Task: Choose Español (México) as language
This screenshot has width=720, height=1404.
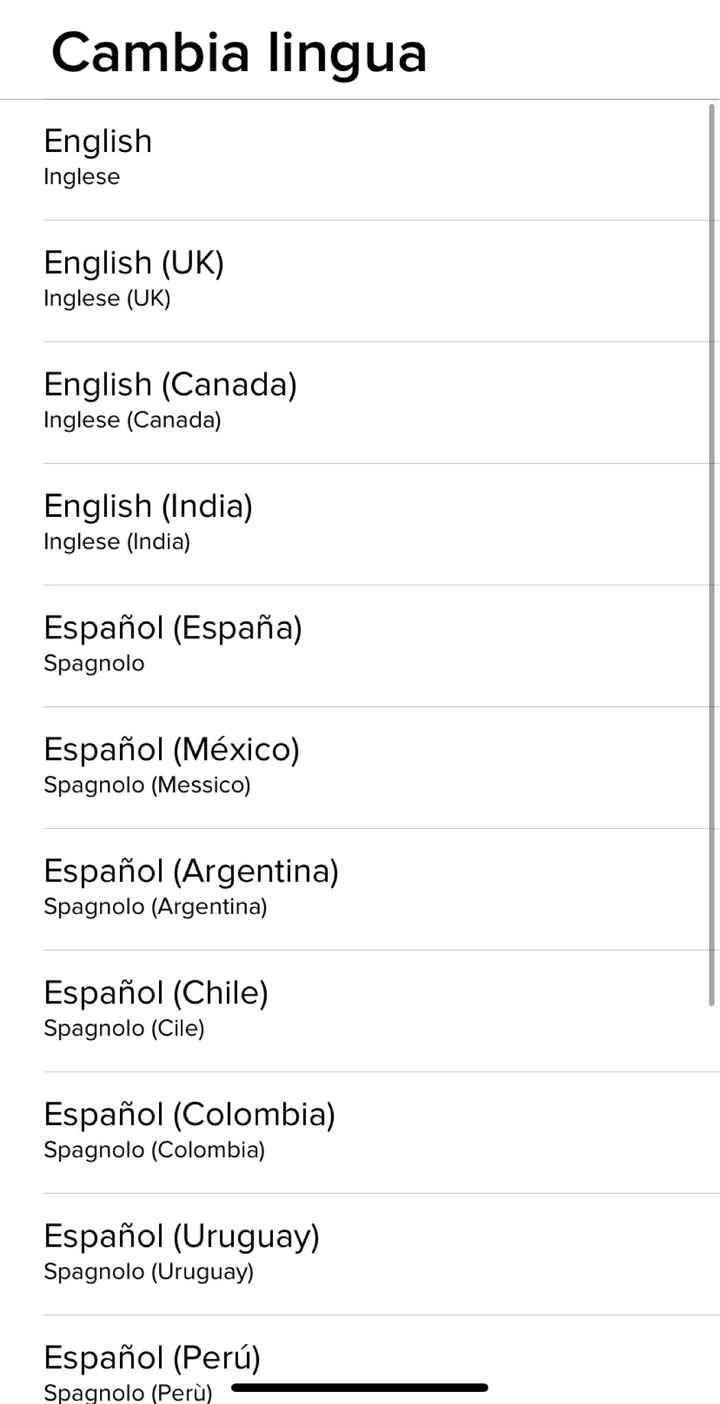Action: (x=171, y=750)
